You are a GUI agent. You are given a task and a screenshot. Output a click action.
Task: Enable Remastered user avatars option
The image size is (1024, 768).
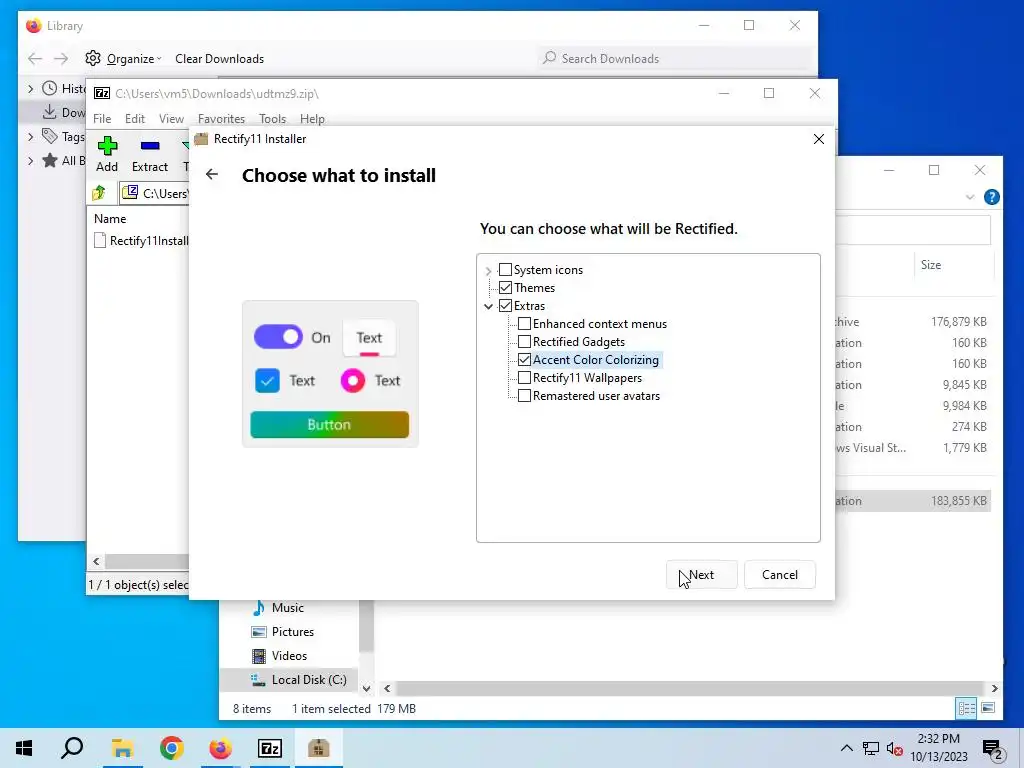524,396
